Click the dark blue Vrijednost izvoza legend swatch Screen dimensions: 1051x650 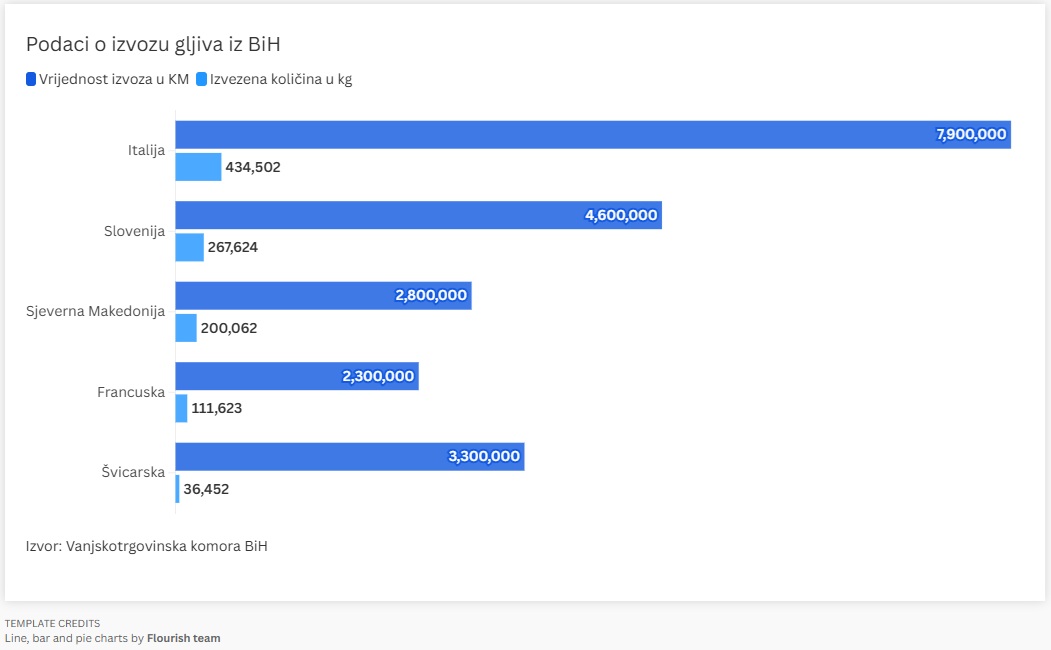[x=31, y=80]
